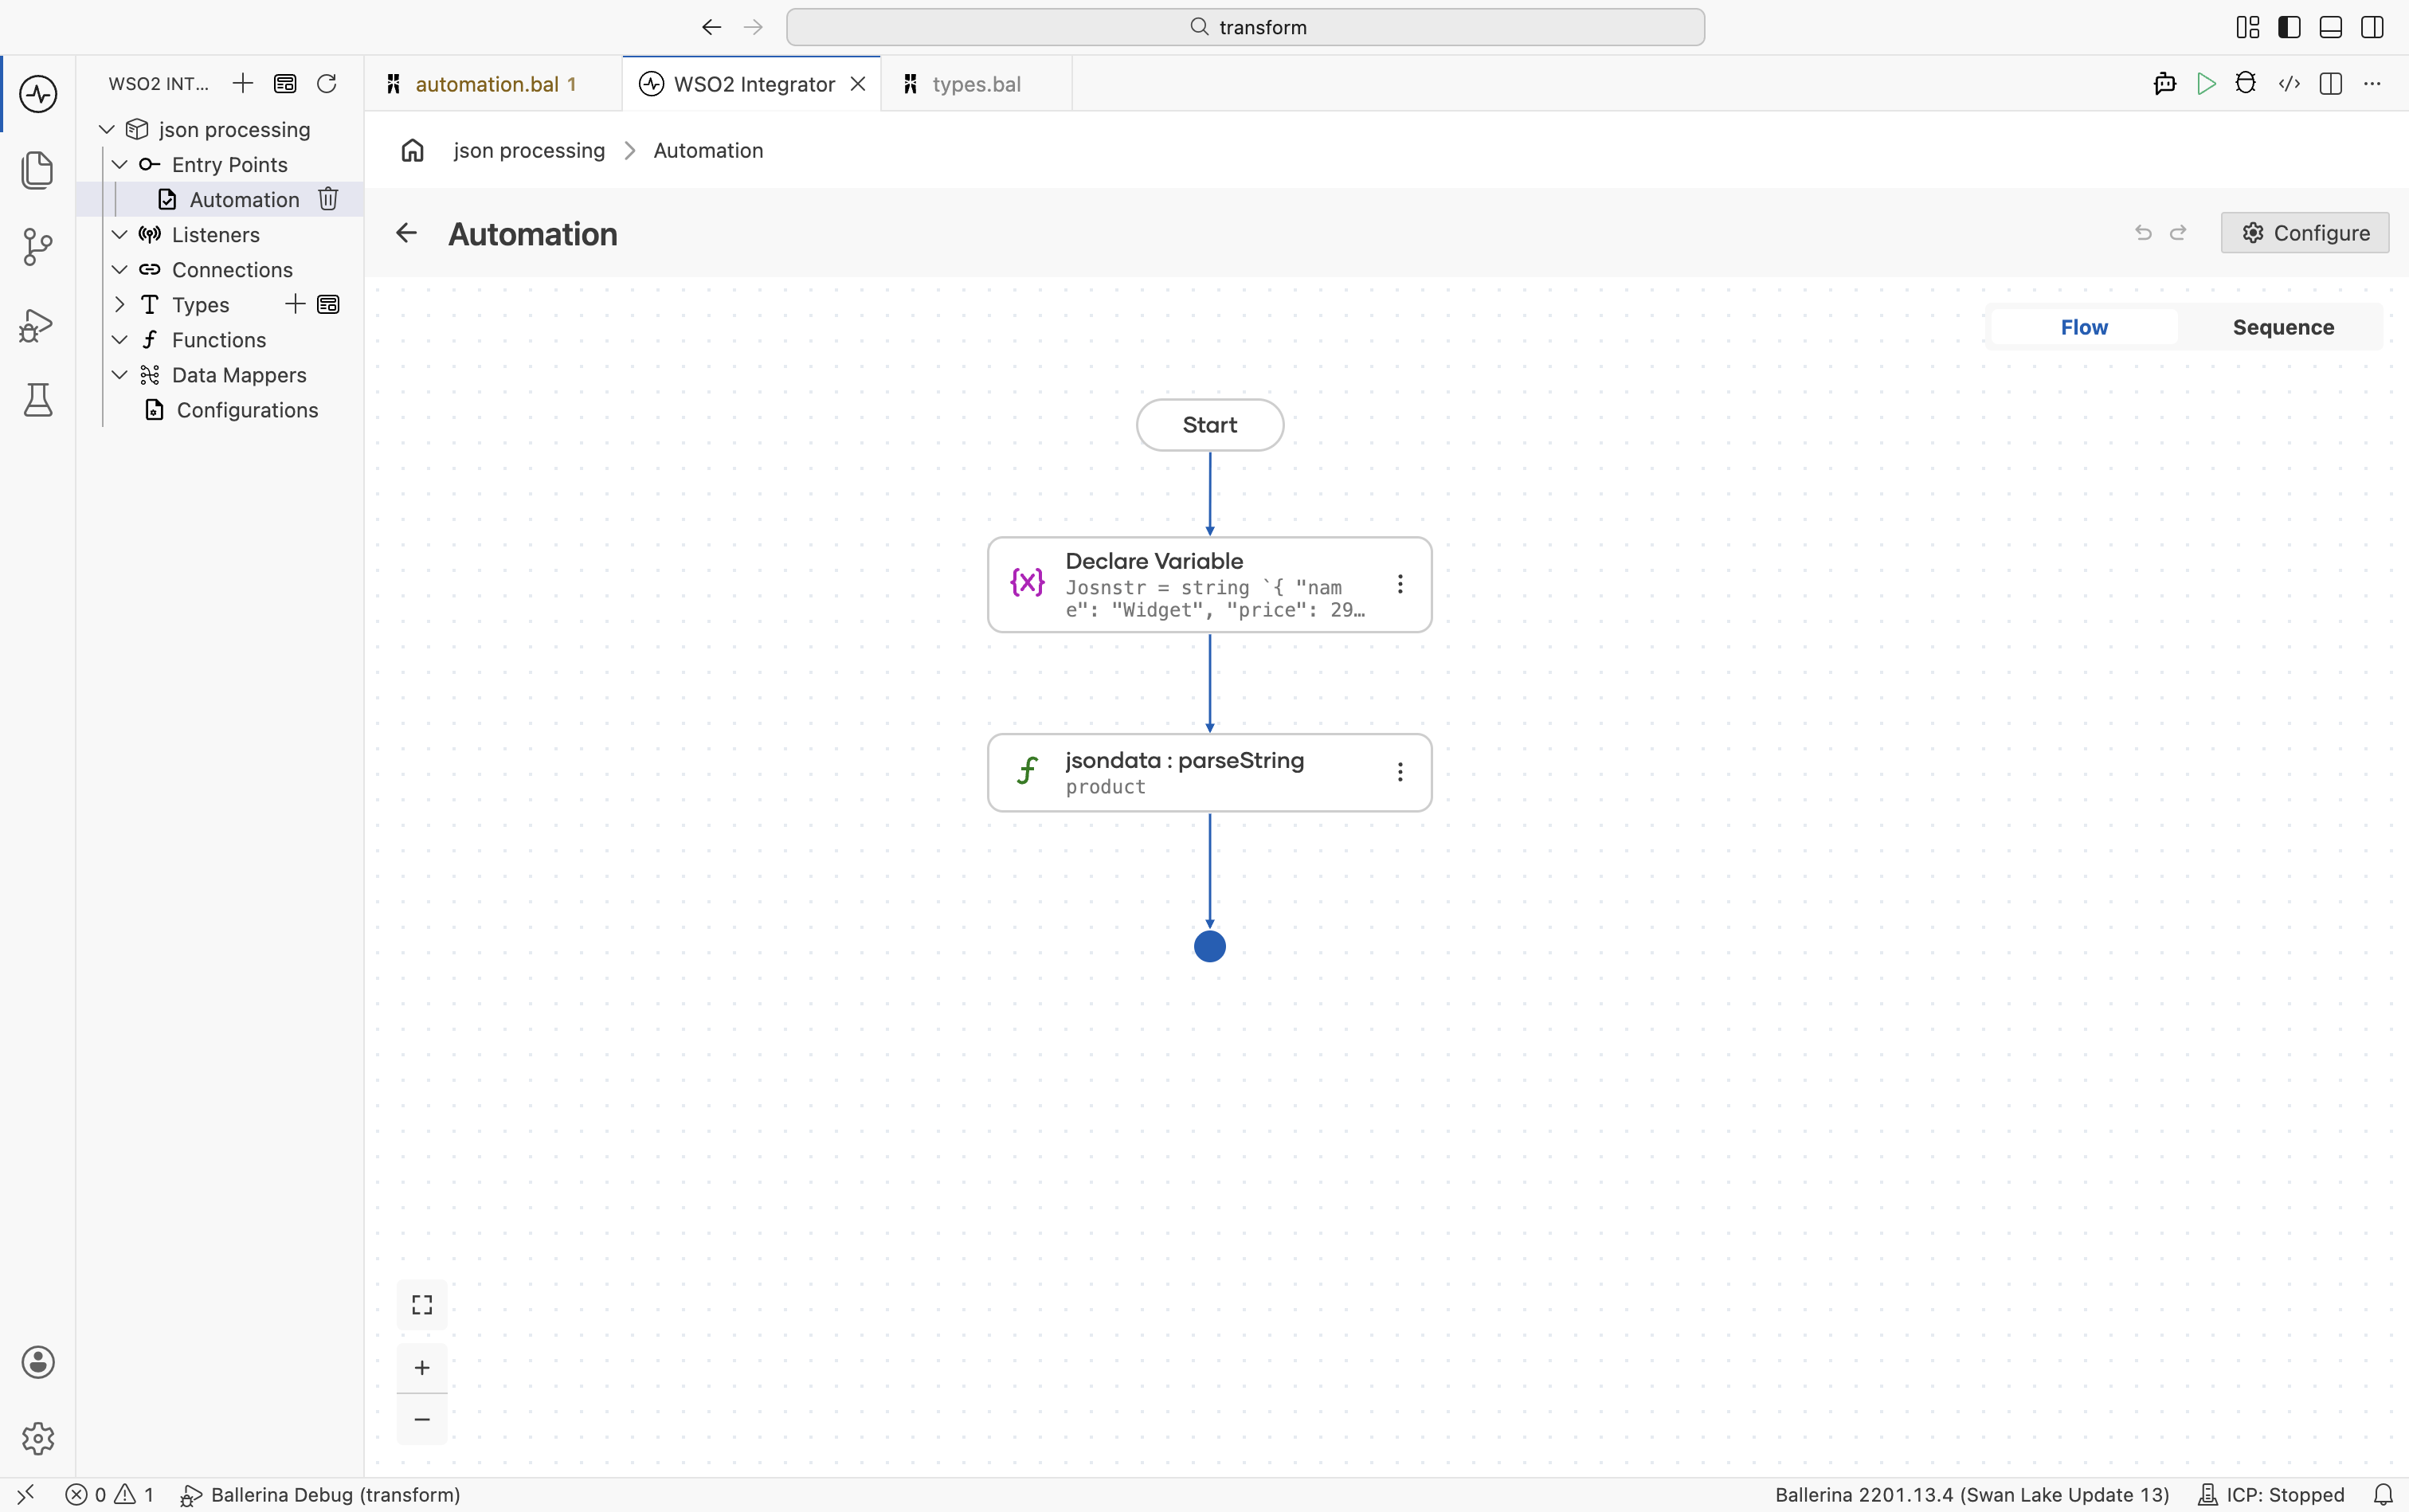This screenshot has height=1512, width=2409.
Task: Close the WSO2 Integrator tab
Action: tap(858, 84)
